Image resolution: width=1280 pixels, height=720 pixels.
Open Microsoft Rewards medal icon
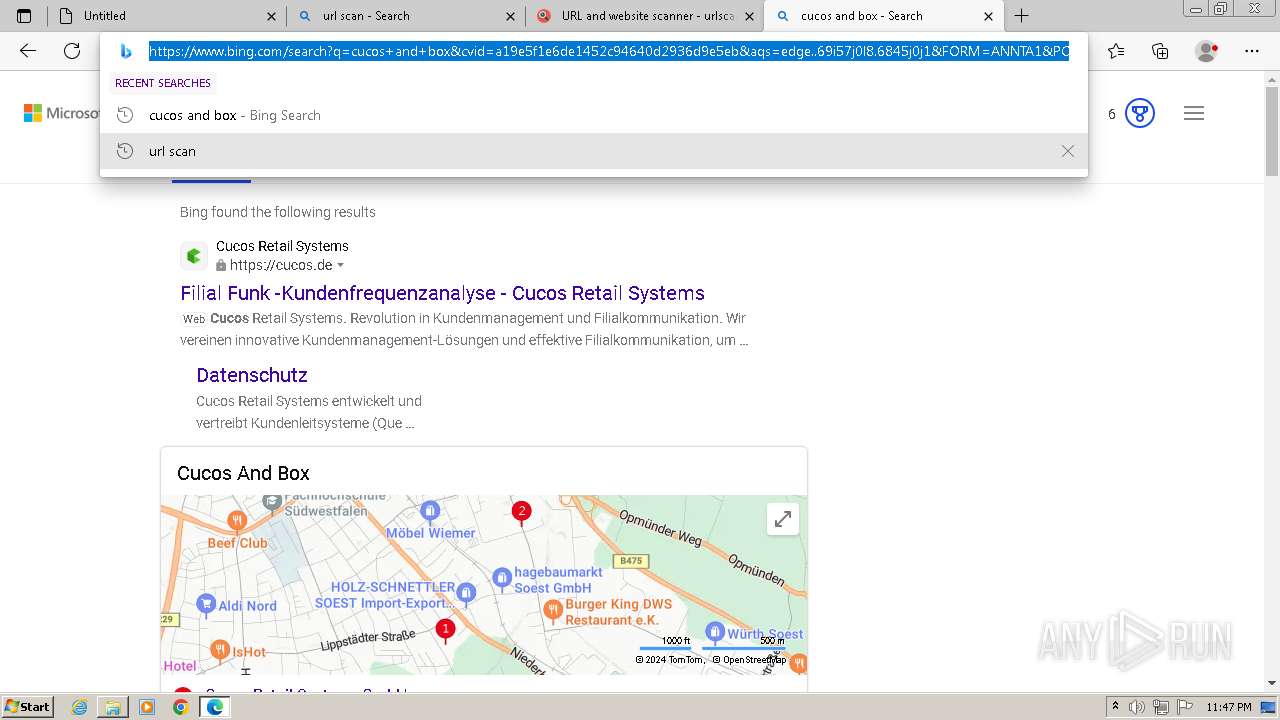[1140, 113]
